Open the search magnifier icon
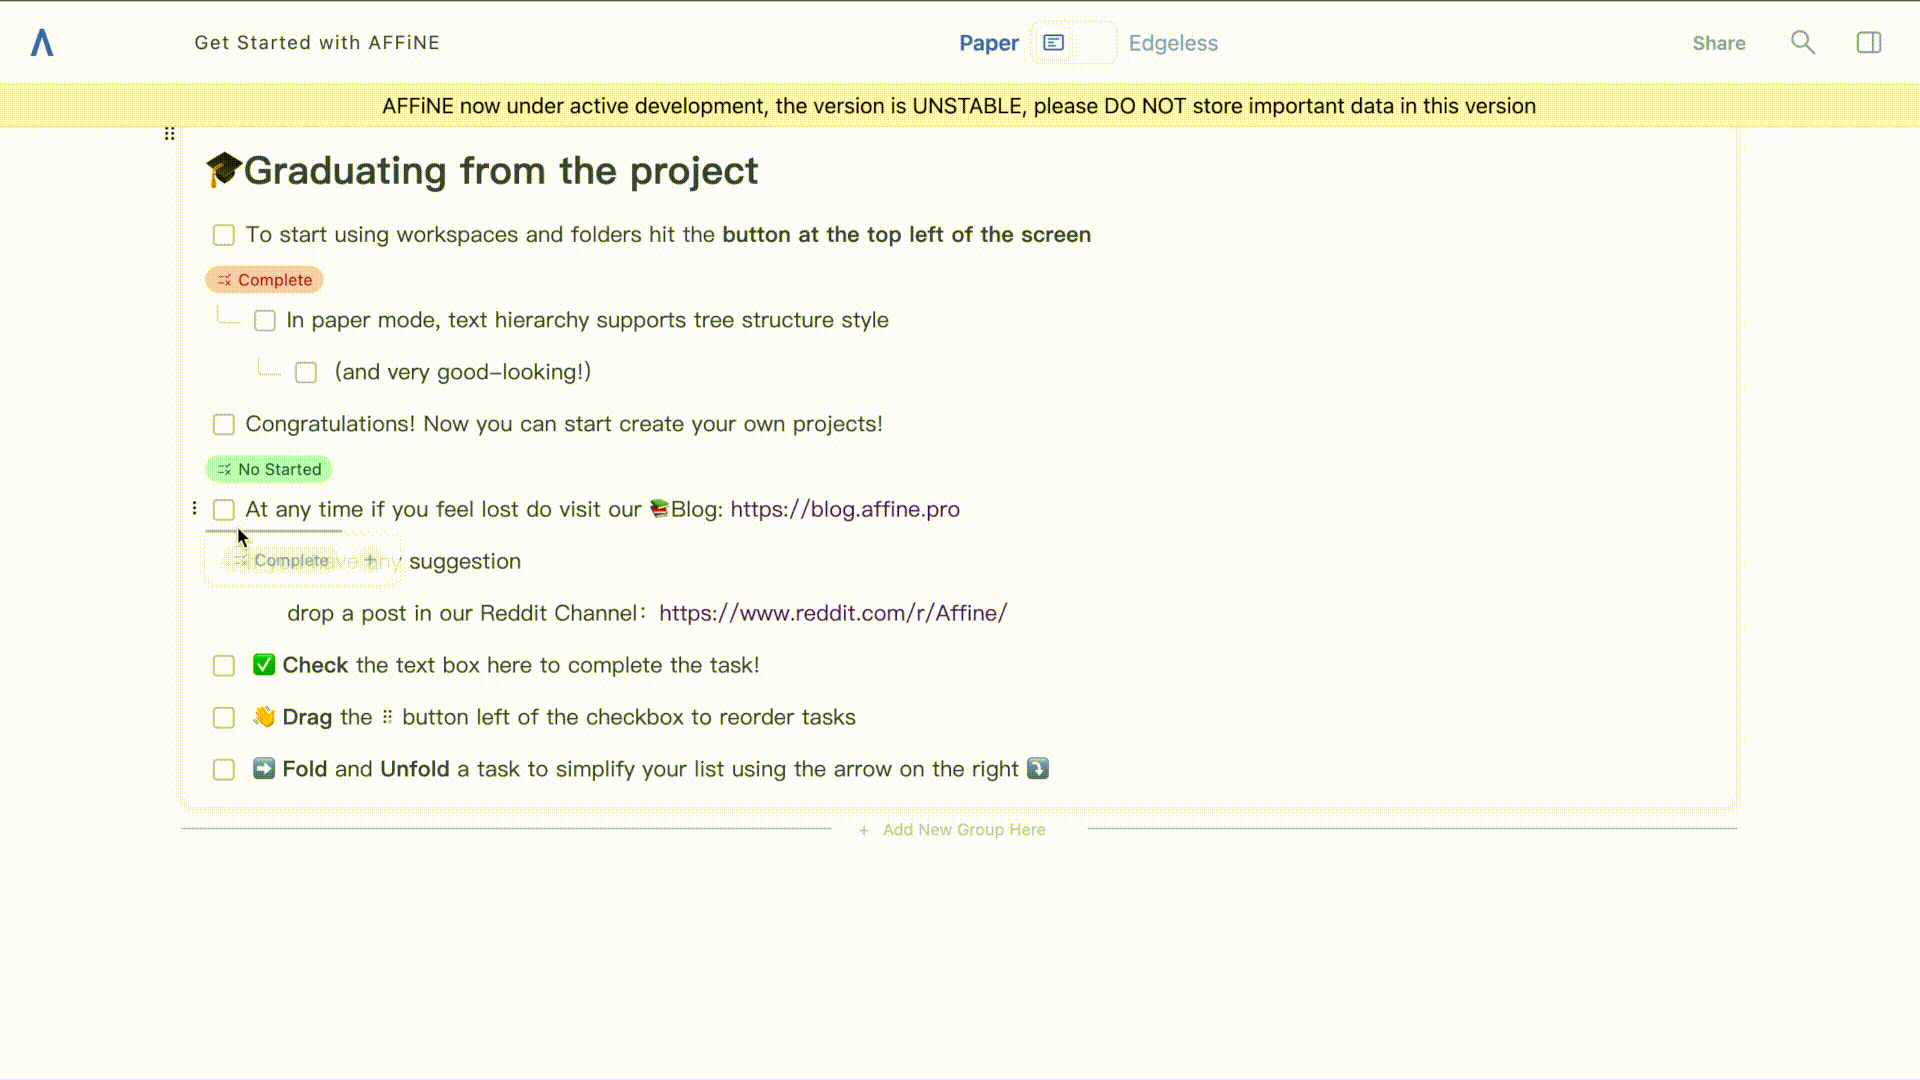1920x1080 pixels. (1802, 43)
